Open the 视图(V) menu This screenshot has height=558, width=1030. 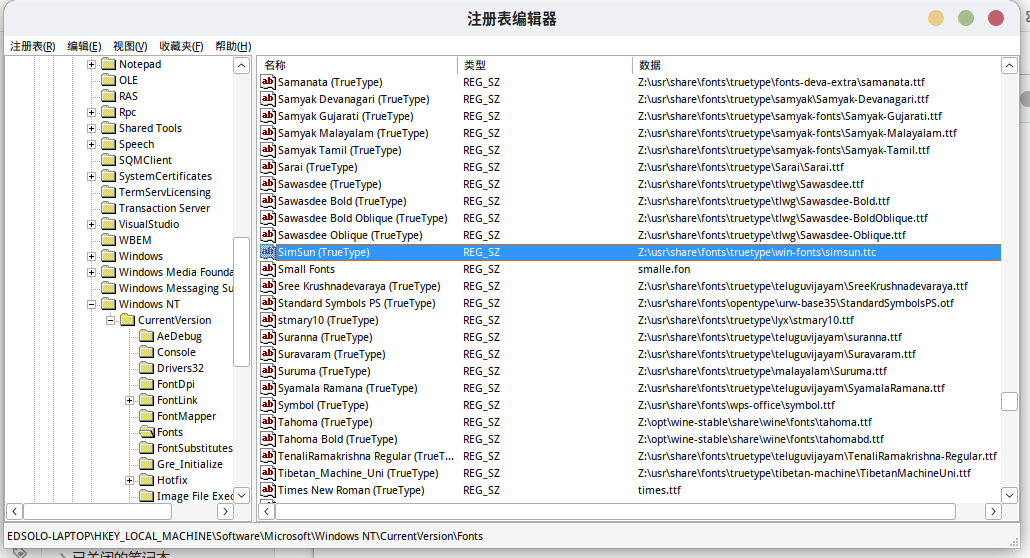click(x=130, y=46)
